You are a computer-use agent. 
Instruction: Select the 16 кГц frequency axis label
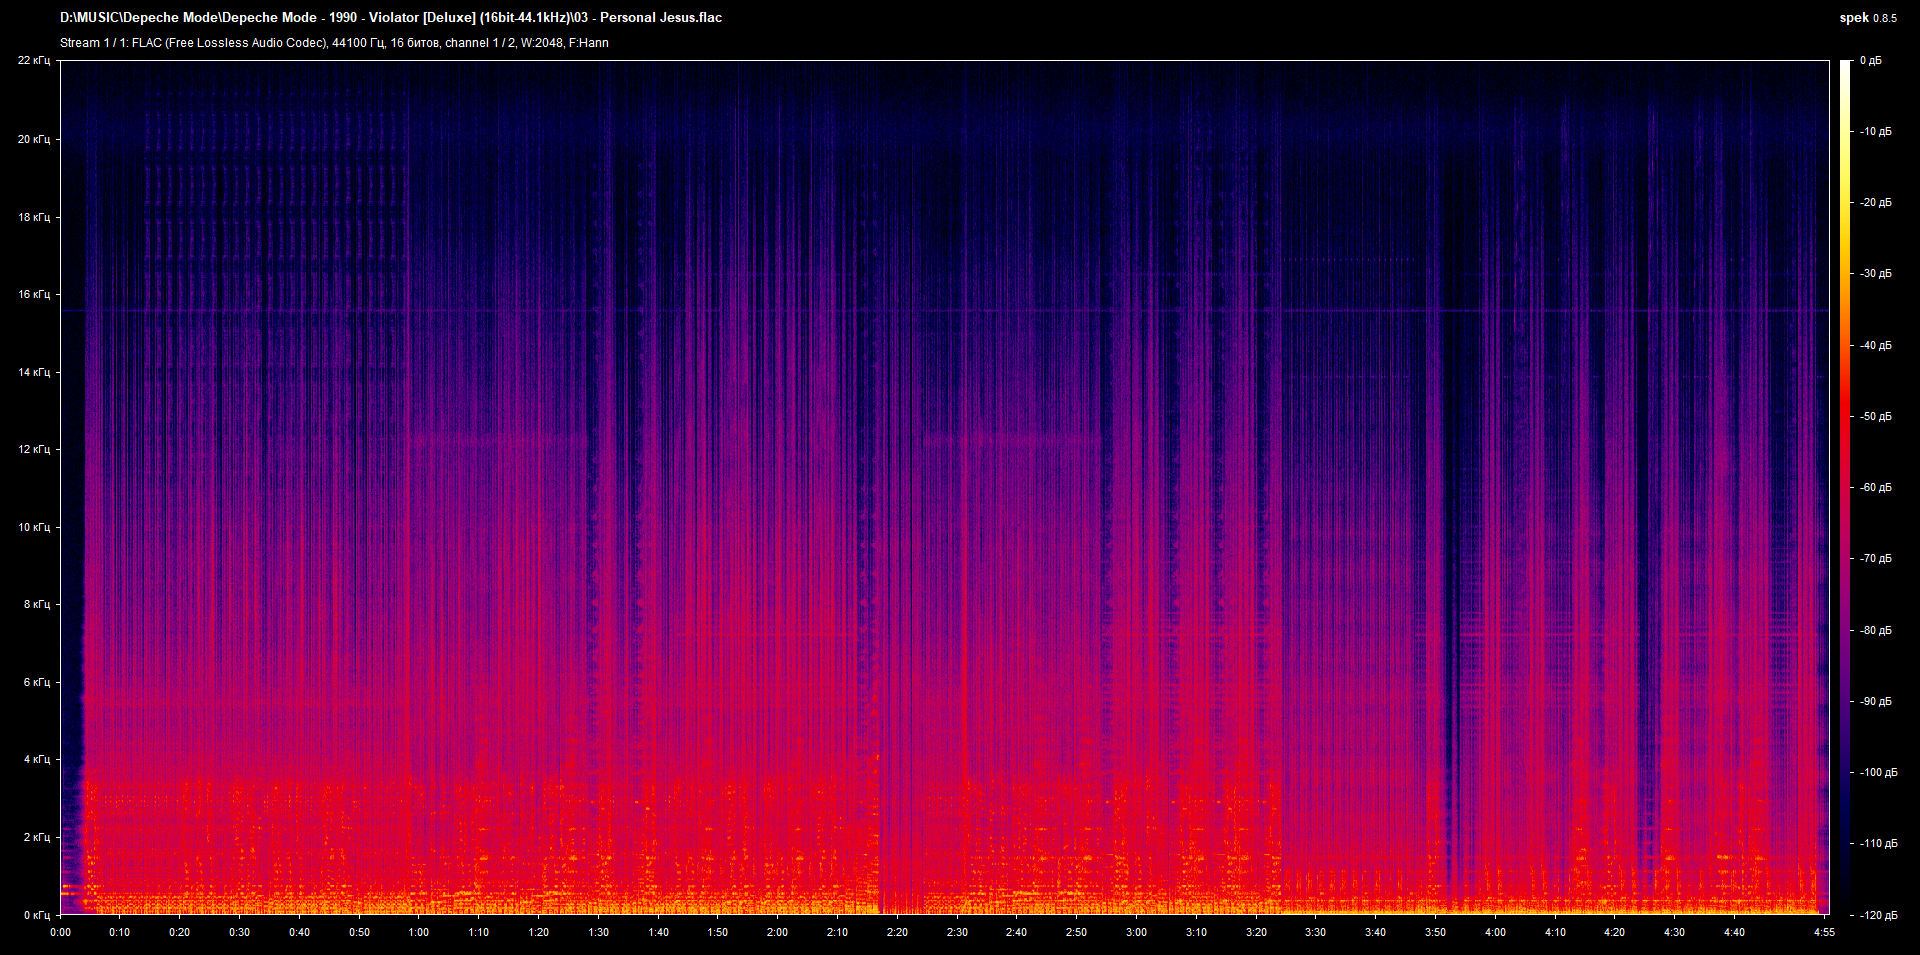tap(34, 295)
